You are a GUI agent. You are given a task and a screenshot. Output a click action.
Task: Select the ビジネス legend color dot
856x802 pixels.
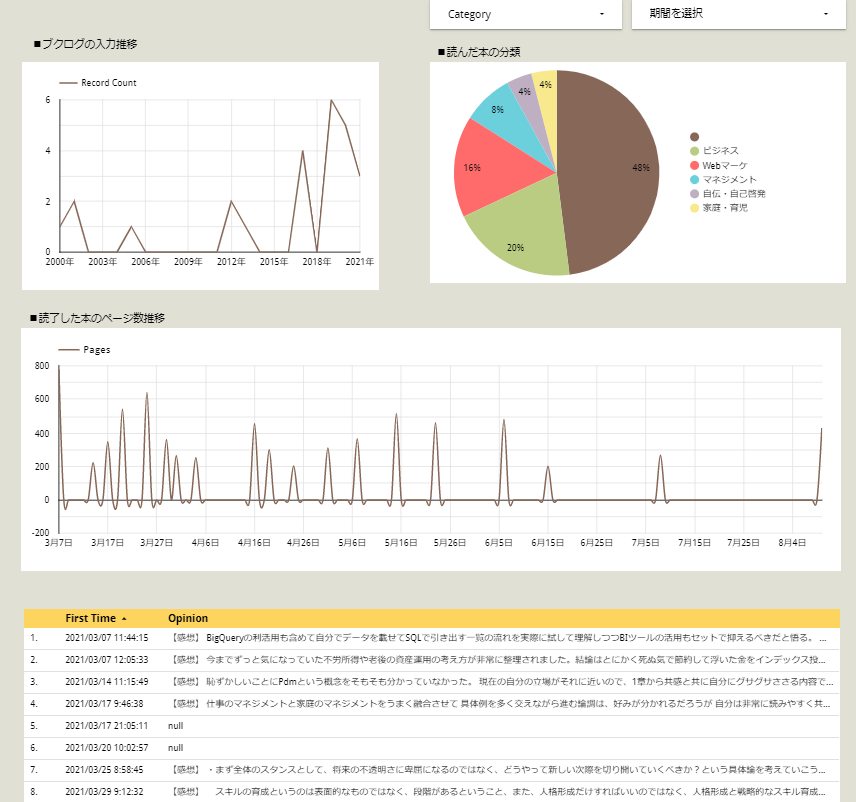point(695,150)
